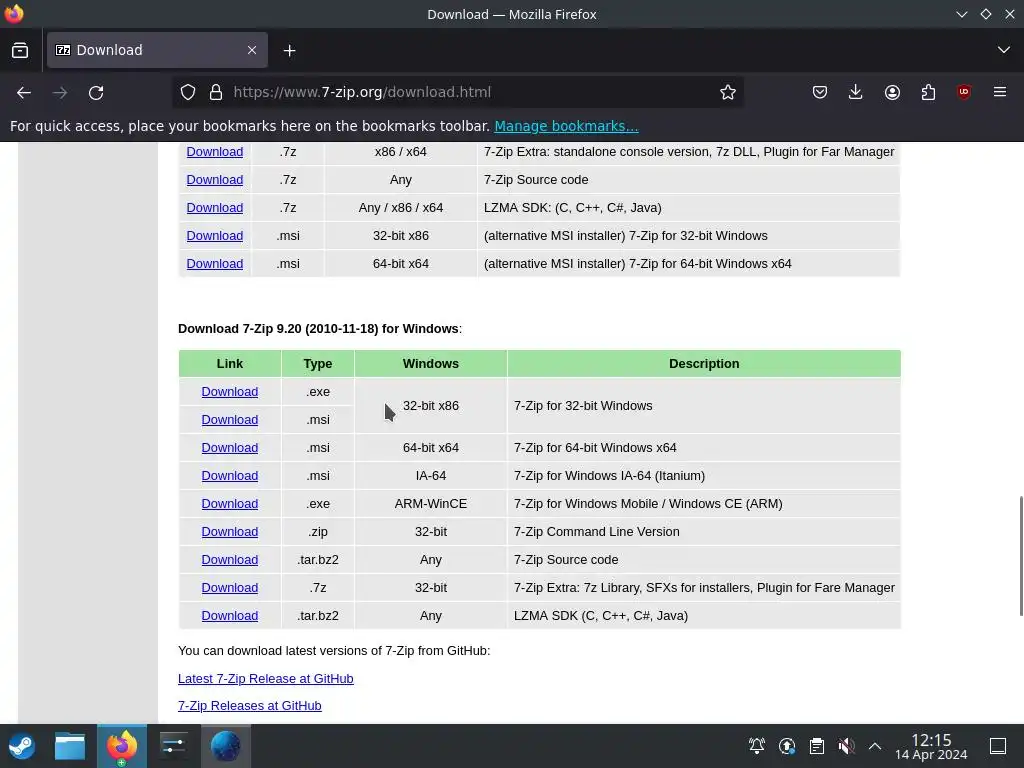List all tabs dropdown arrow
Image resolution: width=1024 pixels, height=768 pixels.
click(1004, 50)
